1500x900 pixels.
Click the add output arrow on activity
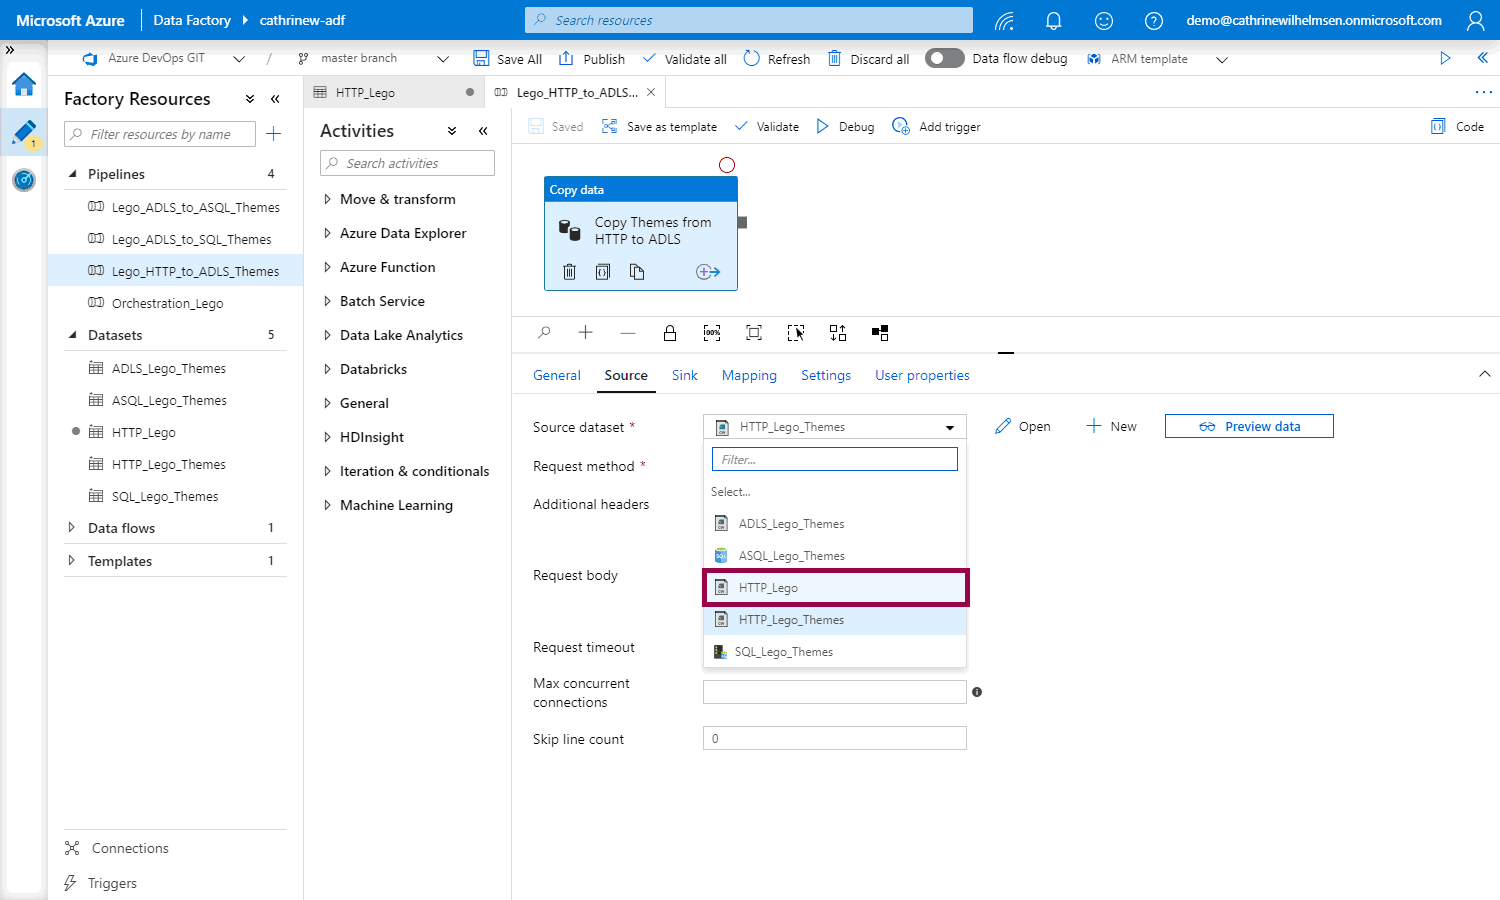708,272
